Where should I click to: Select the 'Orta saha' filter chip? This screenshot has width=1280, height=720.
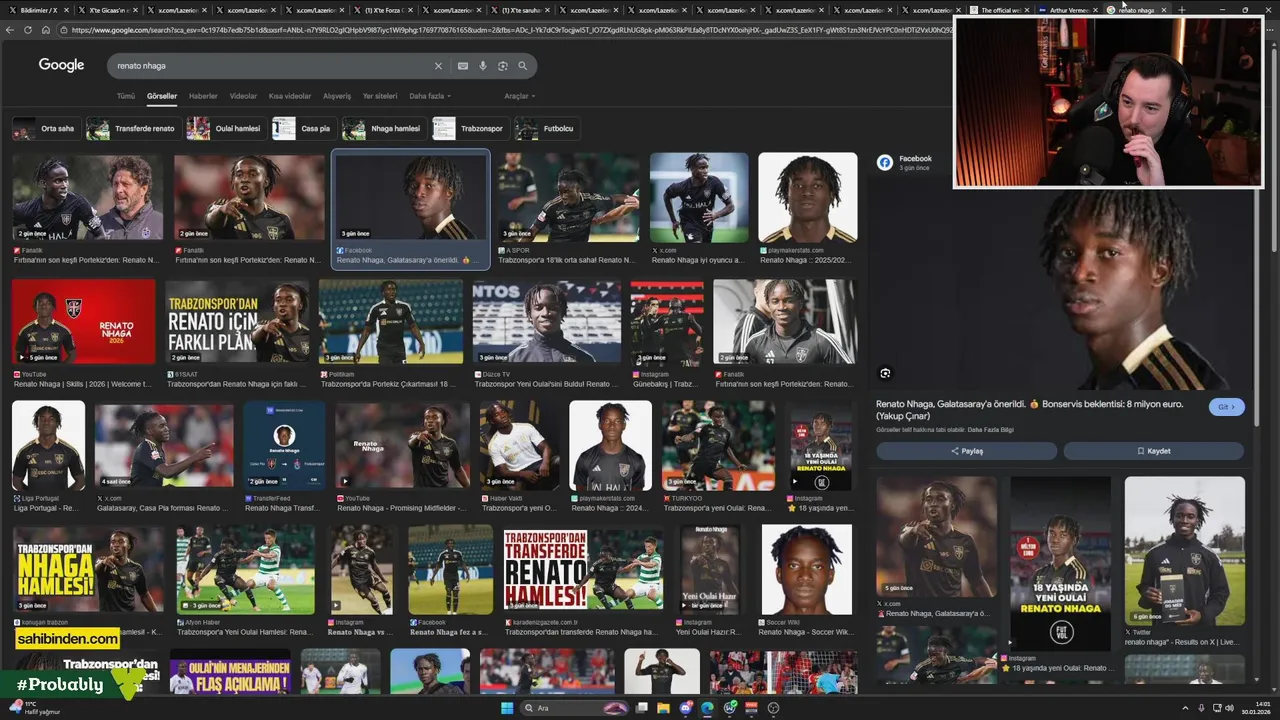[x=46, y=128]
